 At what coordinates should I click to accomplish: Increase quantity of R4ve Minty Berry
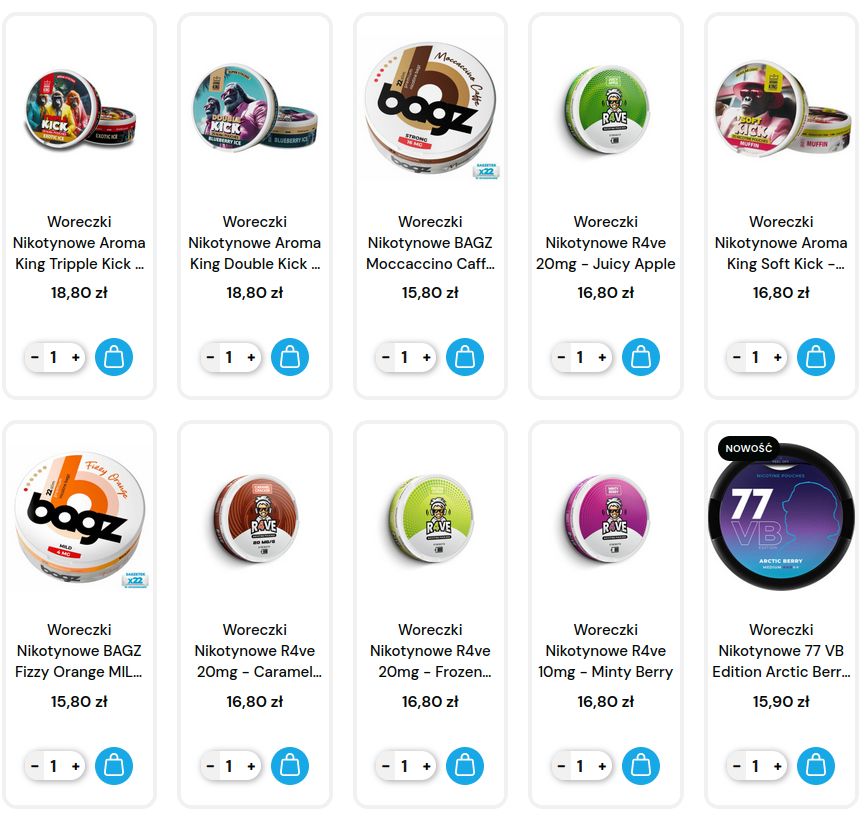tap(602, 766)
